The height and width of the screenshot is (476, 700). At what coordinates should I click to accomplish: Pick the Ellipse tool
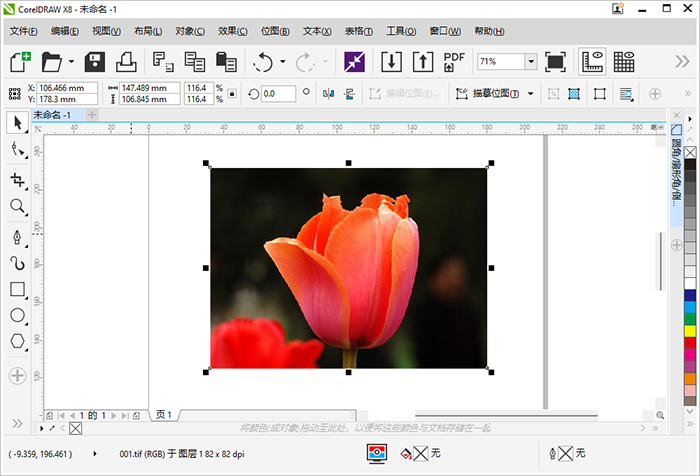17,316
